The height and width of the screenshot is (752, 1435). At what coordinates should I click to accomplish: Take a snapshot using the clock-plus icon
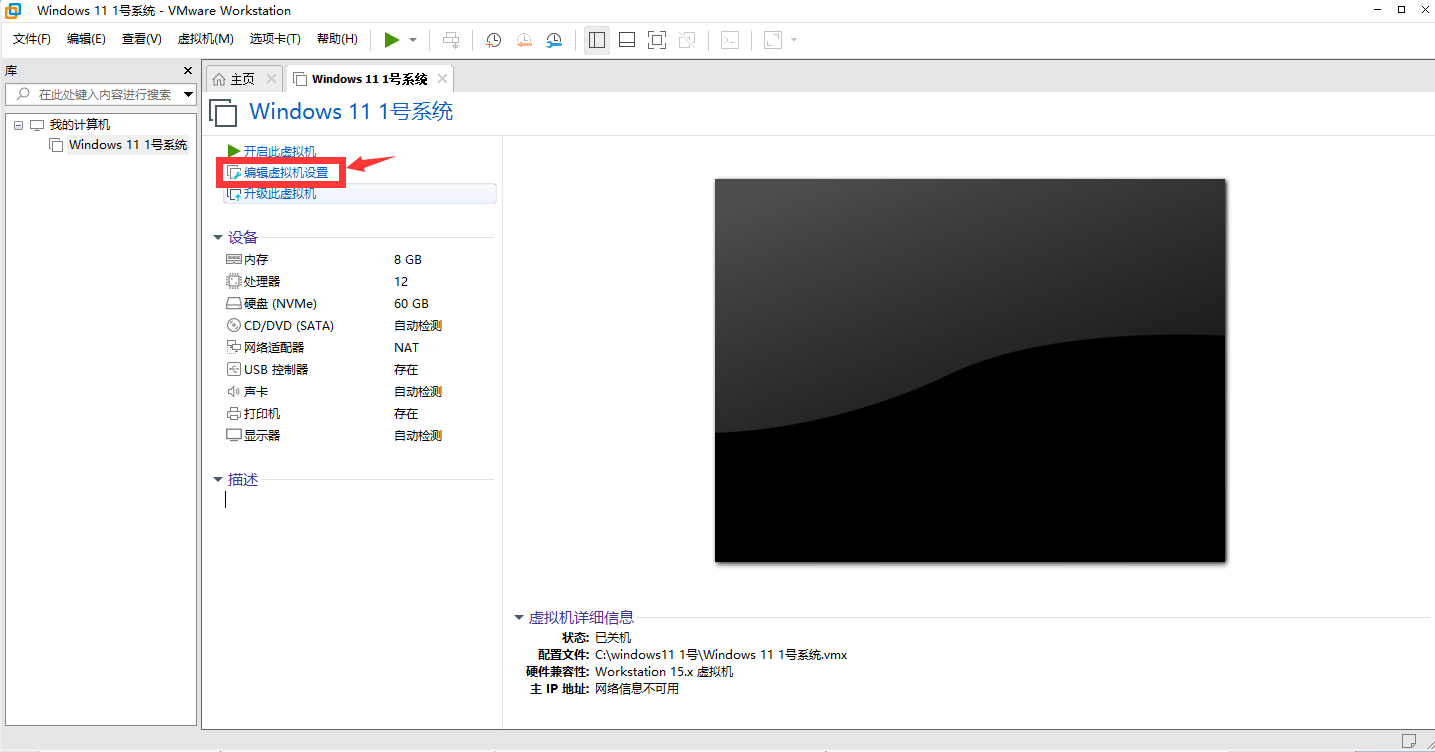tap(494, 40)
